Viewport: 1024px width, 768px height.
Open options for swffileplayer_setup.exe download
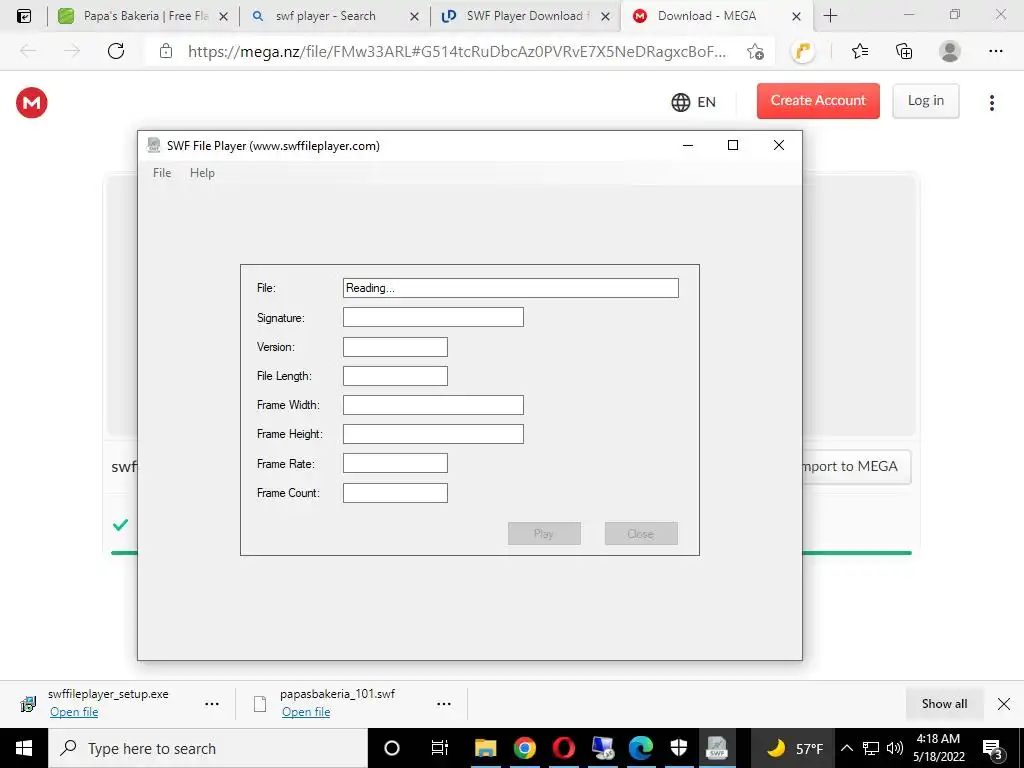pyautogui.click(x=212, y=704)
